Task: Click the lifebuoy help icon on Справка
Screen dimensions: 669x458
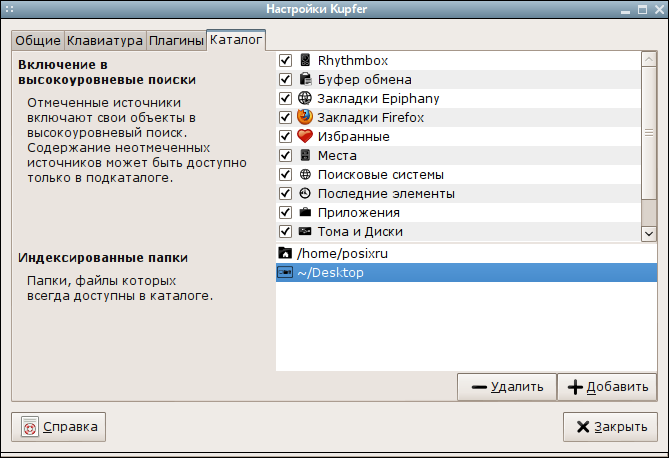Action: click(x=30, y=426)
